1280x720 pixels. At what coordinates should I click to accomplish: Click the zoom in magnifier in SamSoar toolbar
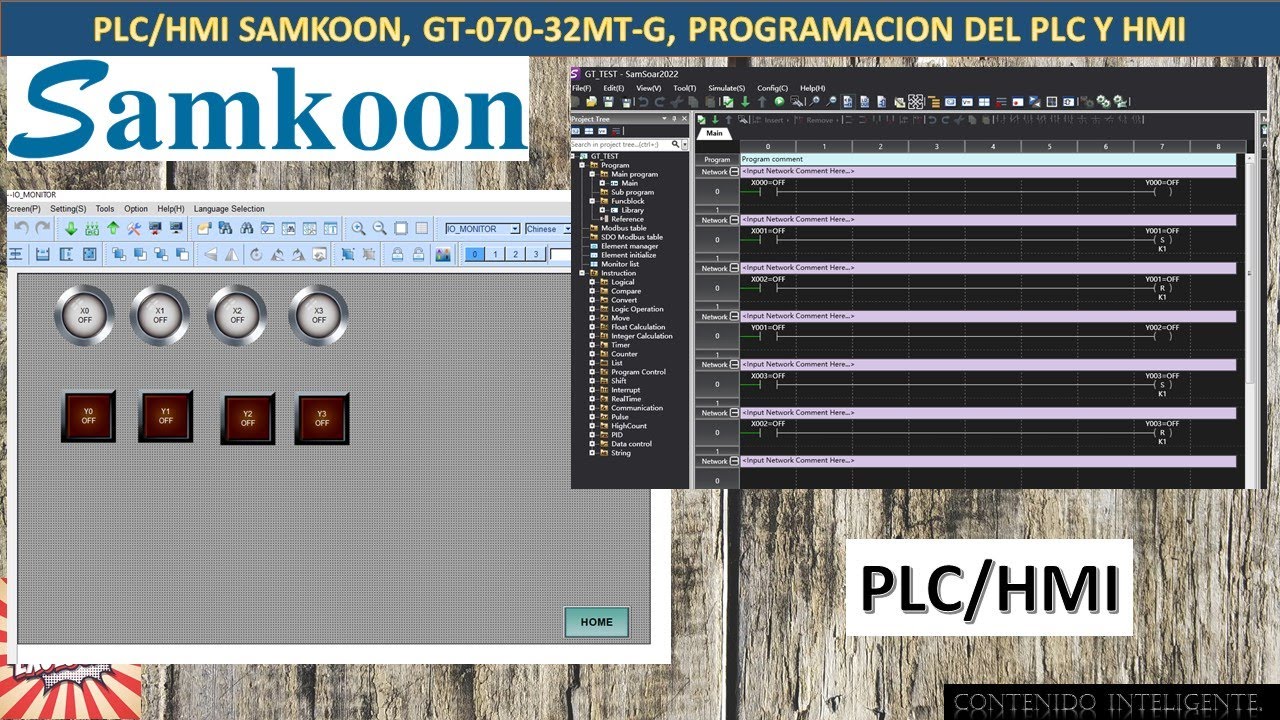(815, 101)
